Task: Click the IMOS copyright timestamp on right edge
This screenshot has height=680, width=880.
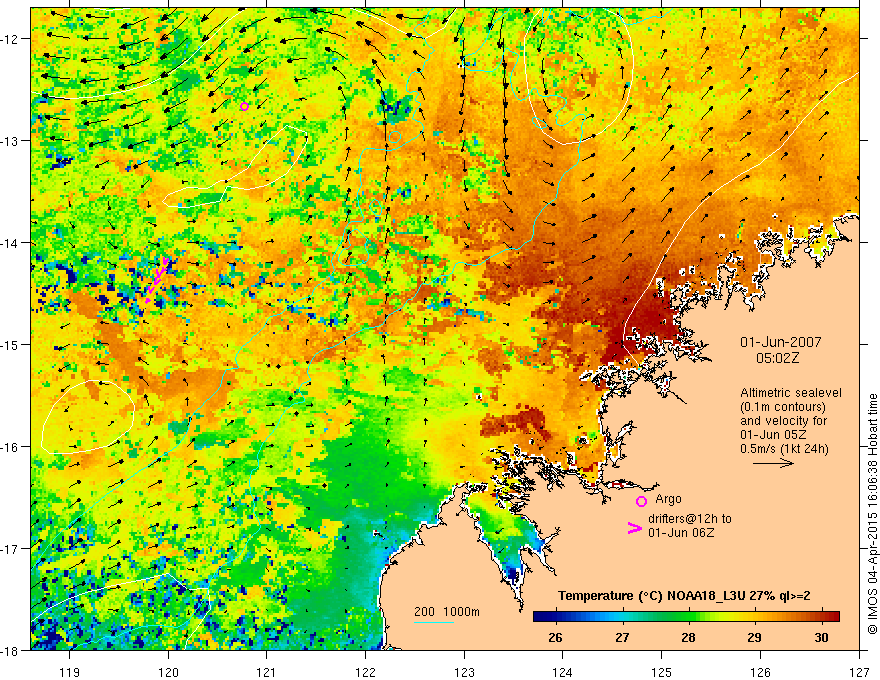Action: (872, 514)
